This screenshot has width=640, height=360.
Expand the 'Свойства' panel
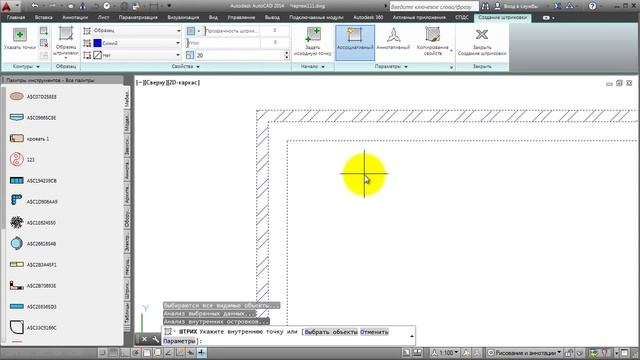[186, 67]
